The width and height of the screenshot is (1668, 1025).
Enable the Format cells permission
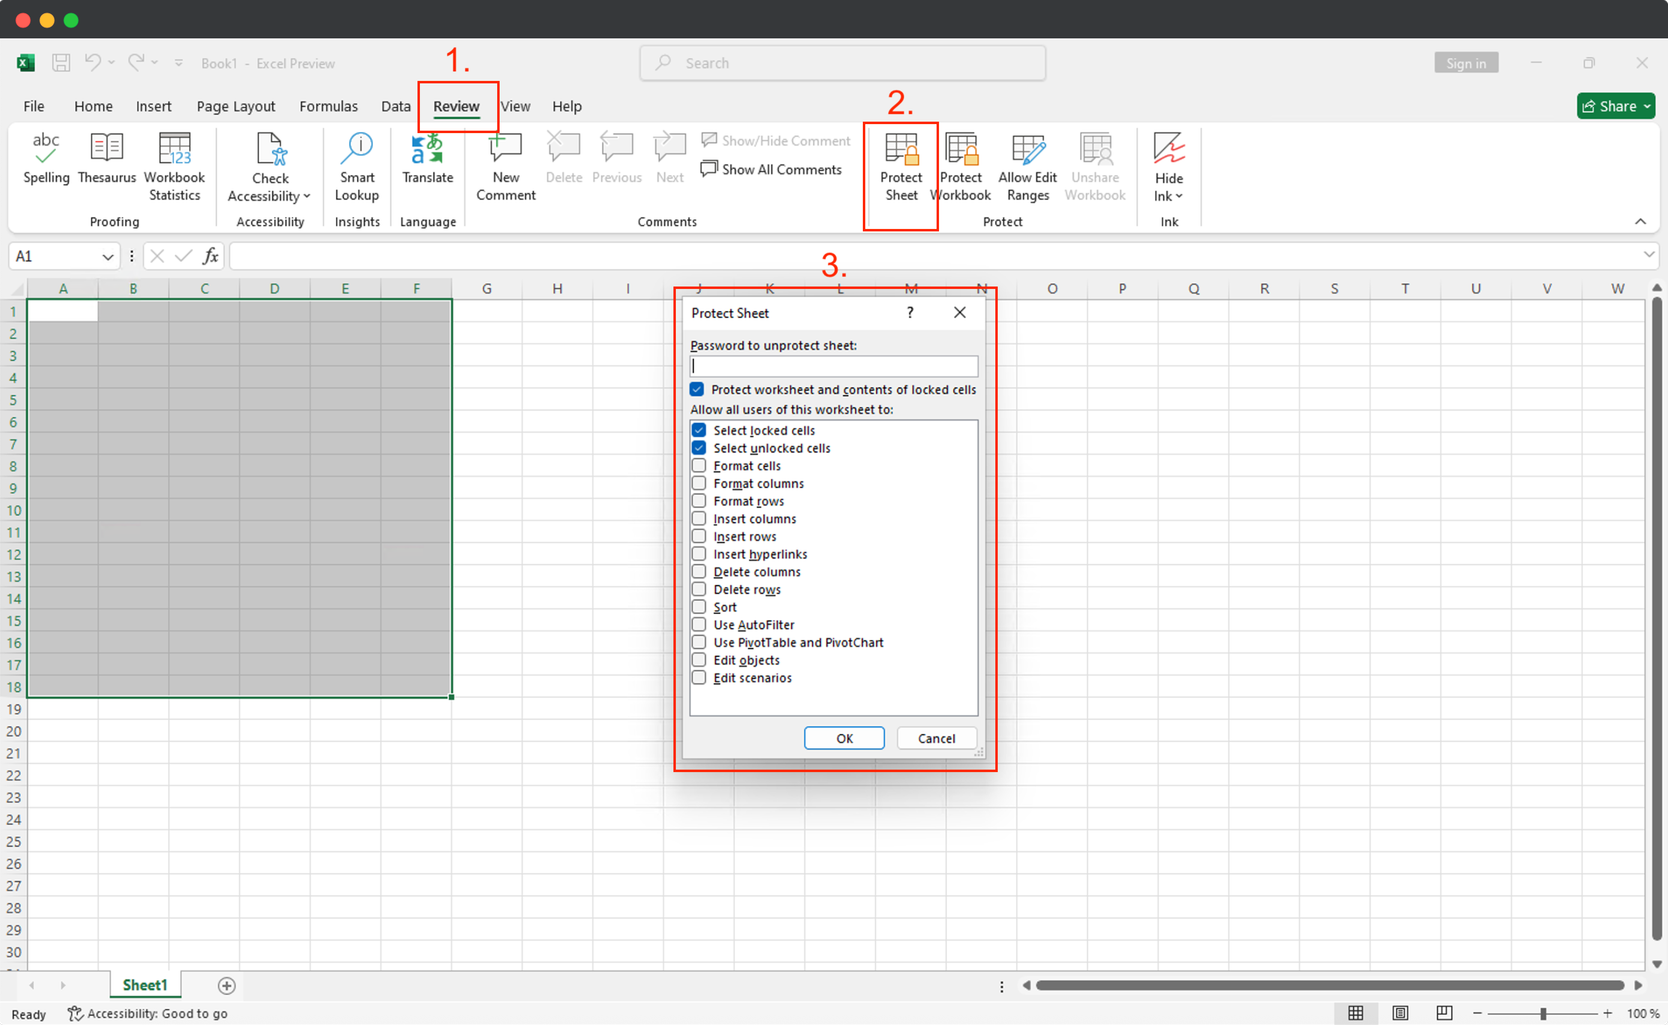tap(698, 465)
